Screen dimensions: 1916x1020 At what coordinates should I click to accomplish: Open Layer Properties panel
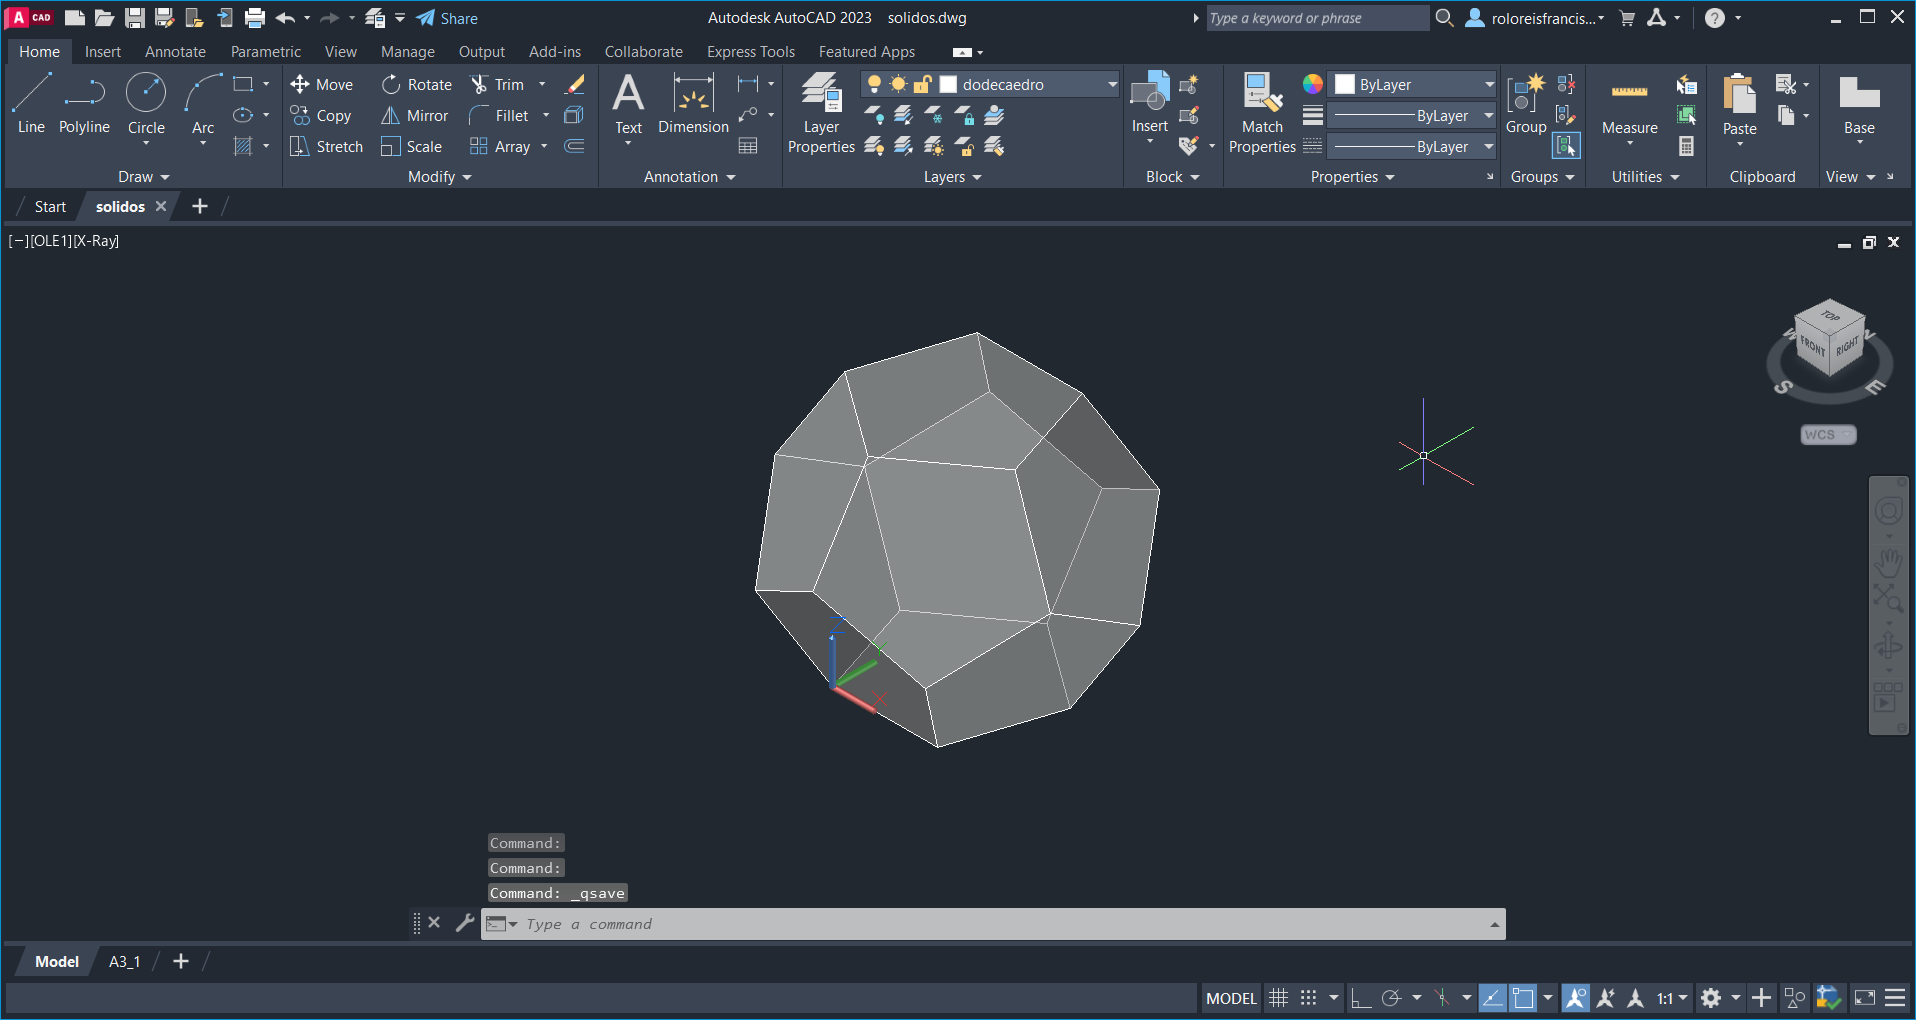[821, 113]
